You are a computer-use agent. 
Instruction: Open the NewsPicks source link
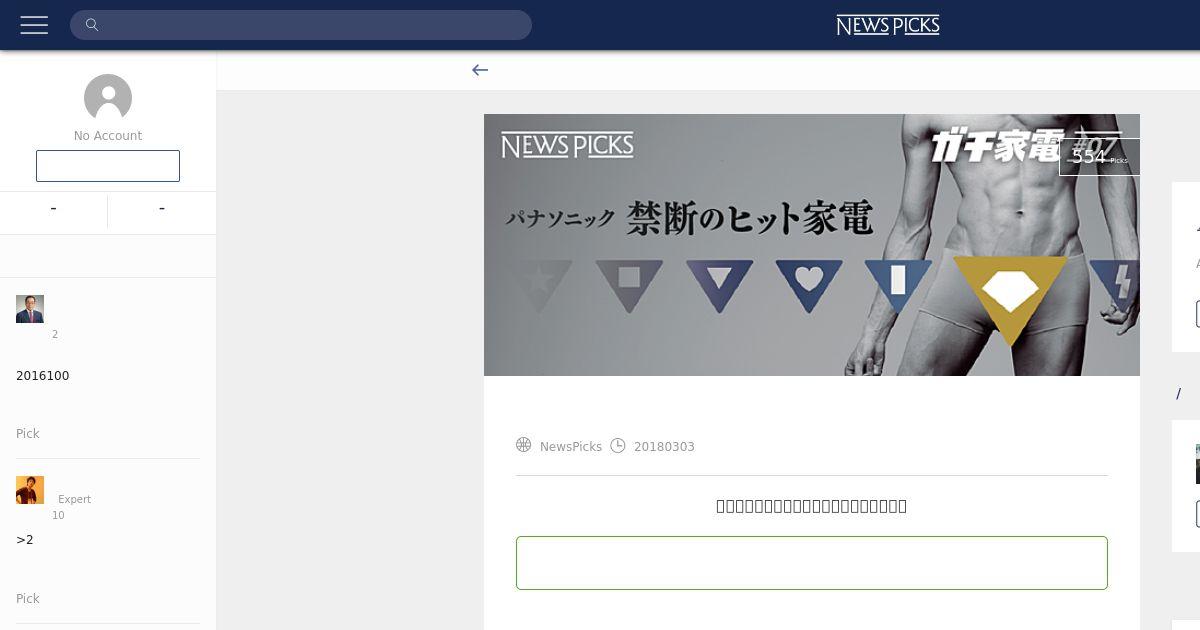[571, 447]
